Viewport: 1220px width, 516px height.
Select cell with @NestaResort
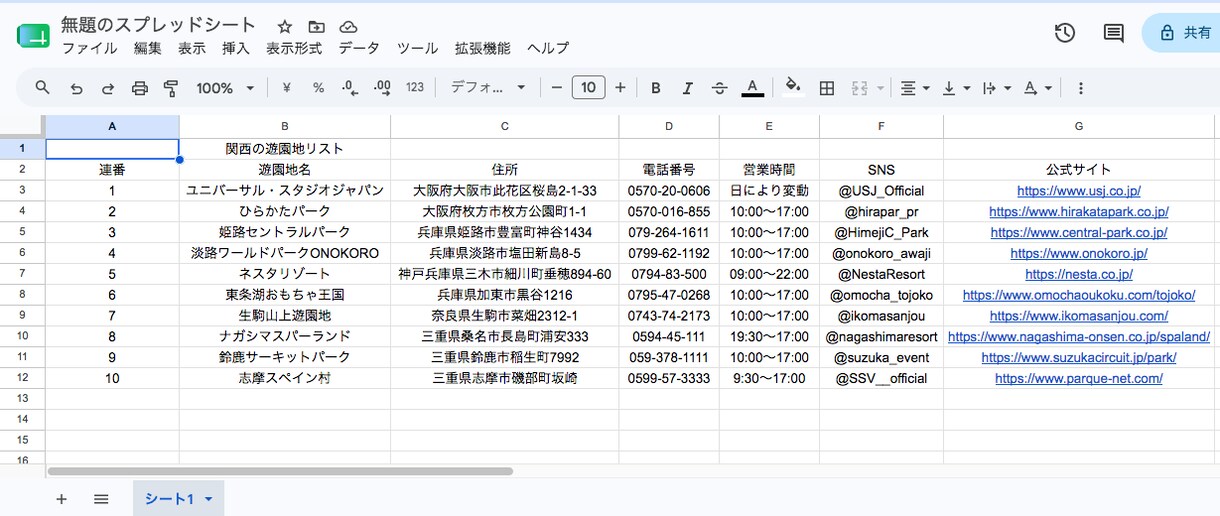pos(881,274)
